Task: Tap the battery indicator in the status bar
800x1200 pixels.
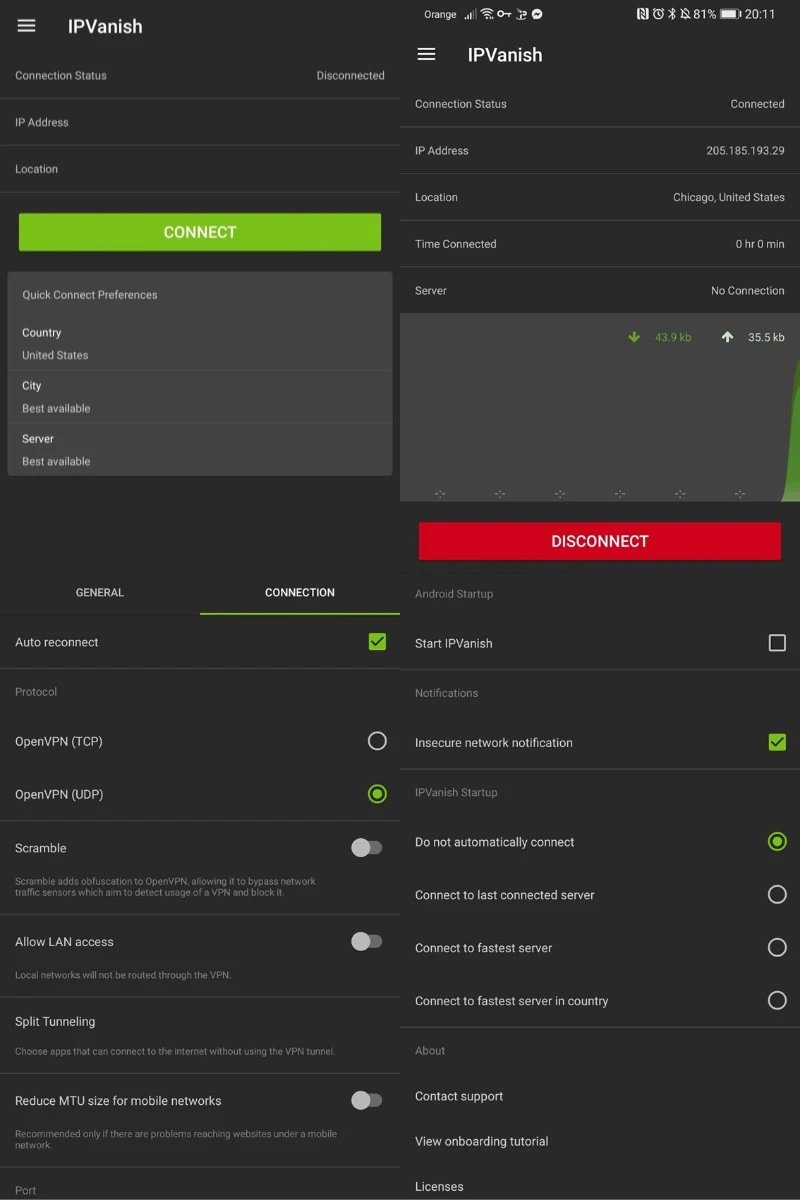Action: (731, 14)
